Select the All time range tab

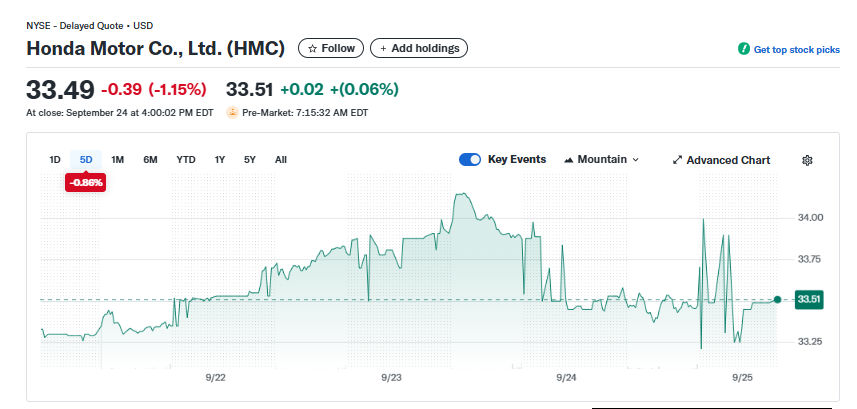(281, 160)
